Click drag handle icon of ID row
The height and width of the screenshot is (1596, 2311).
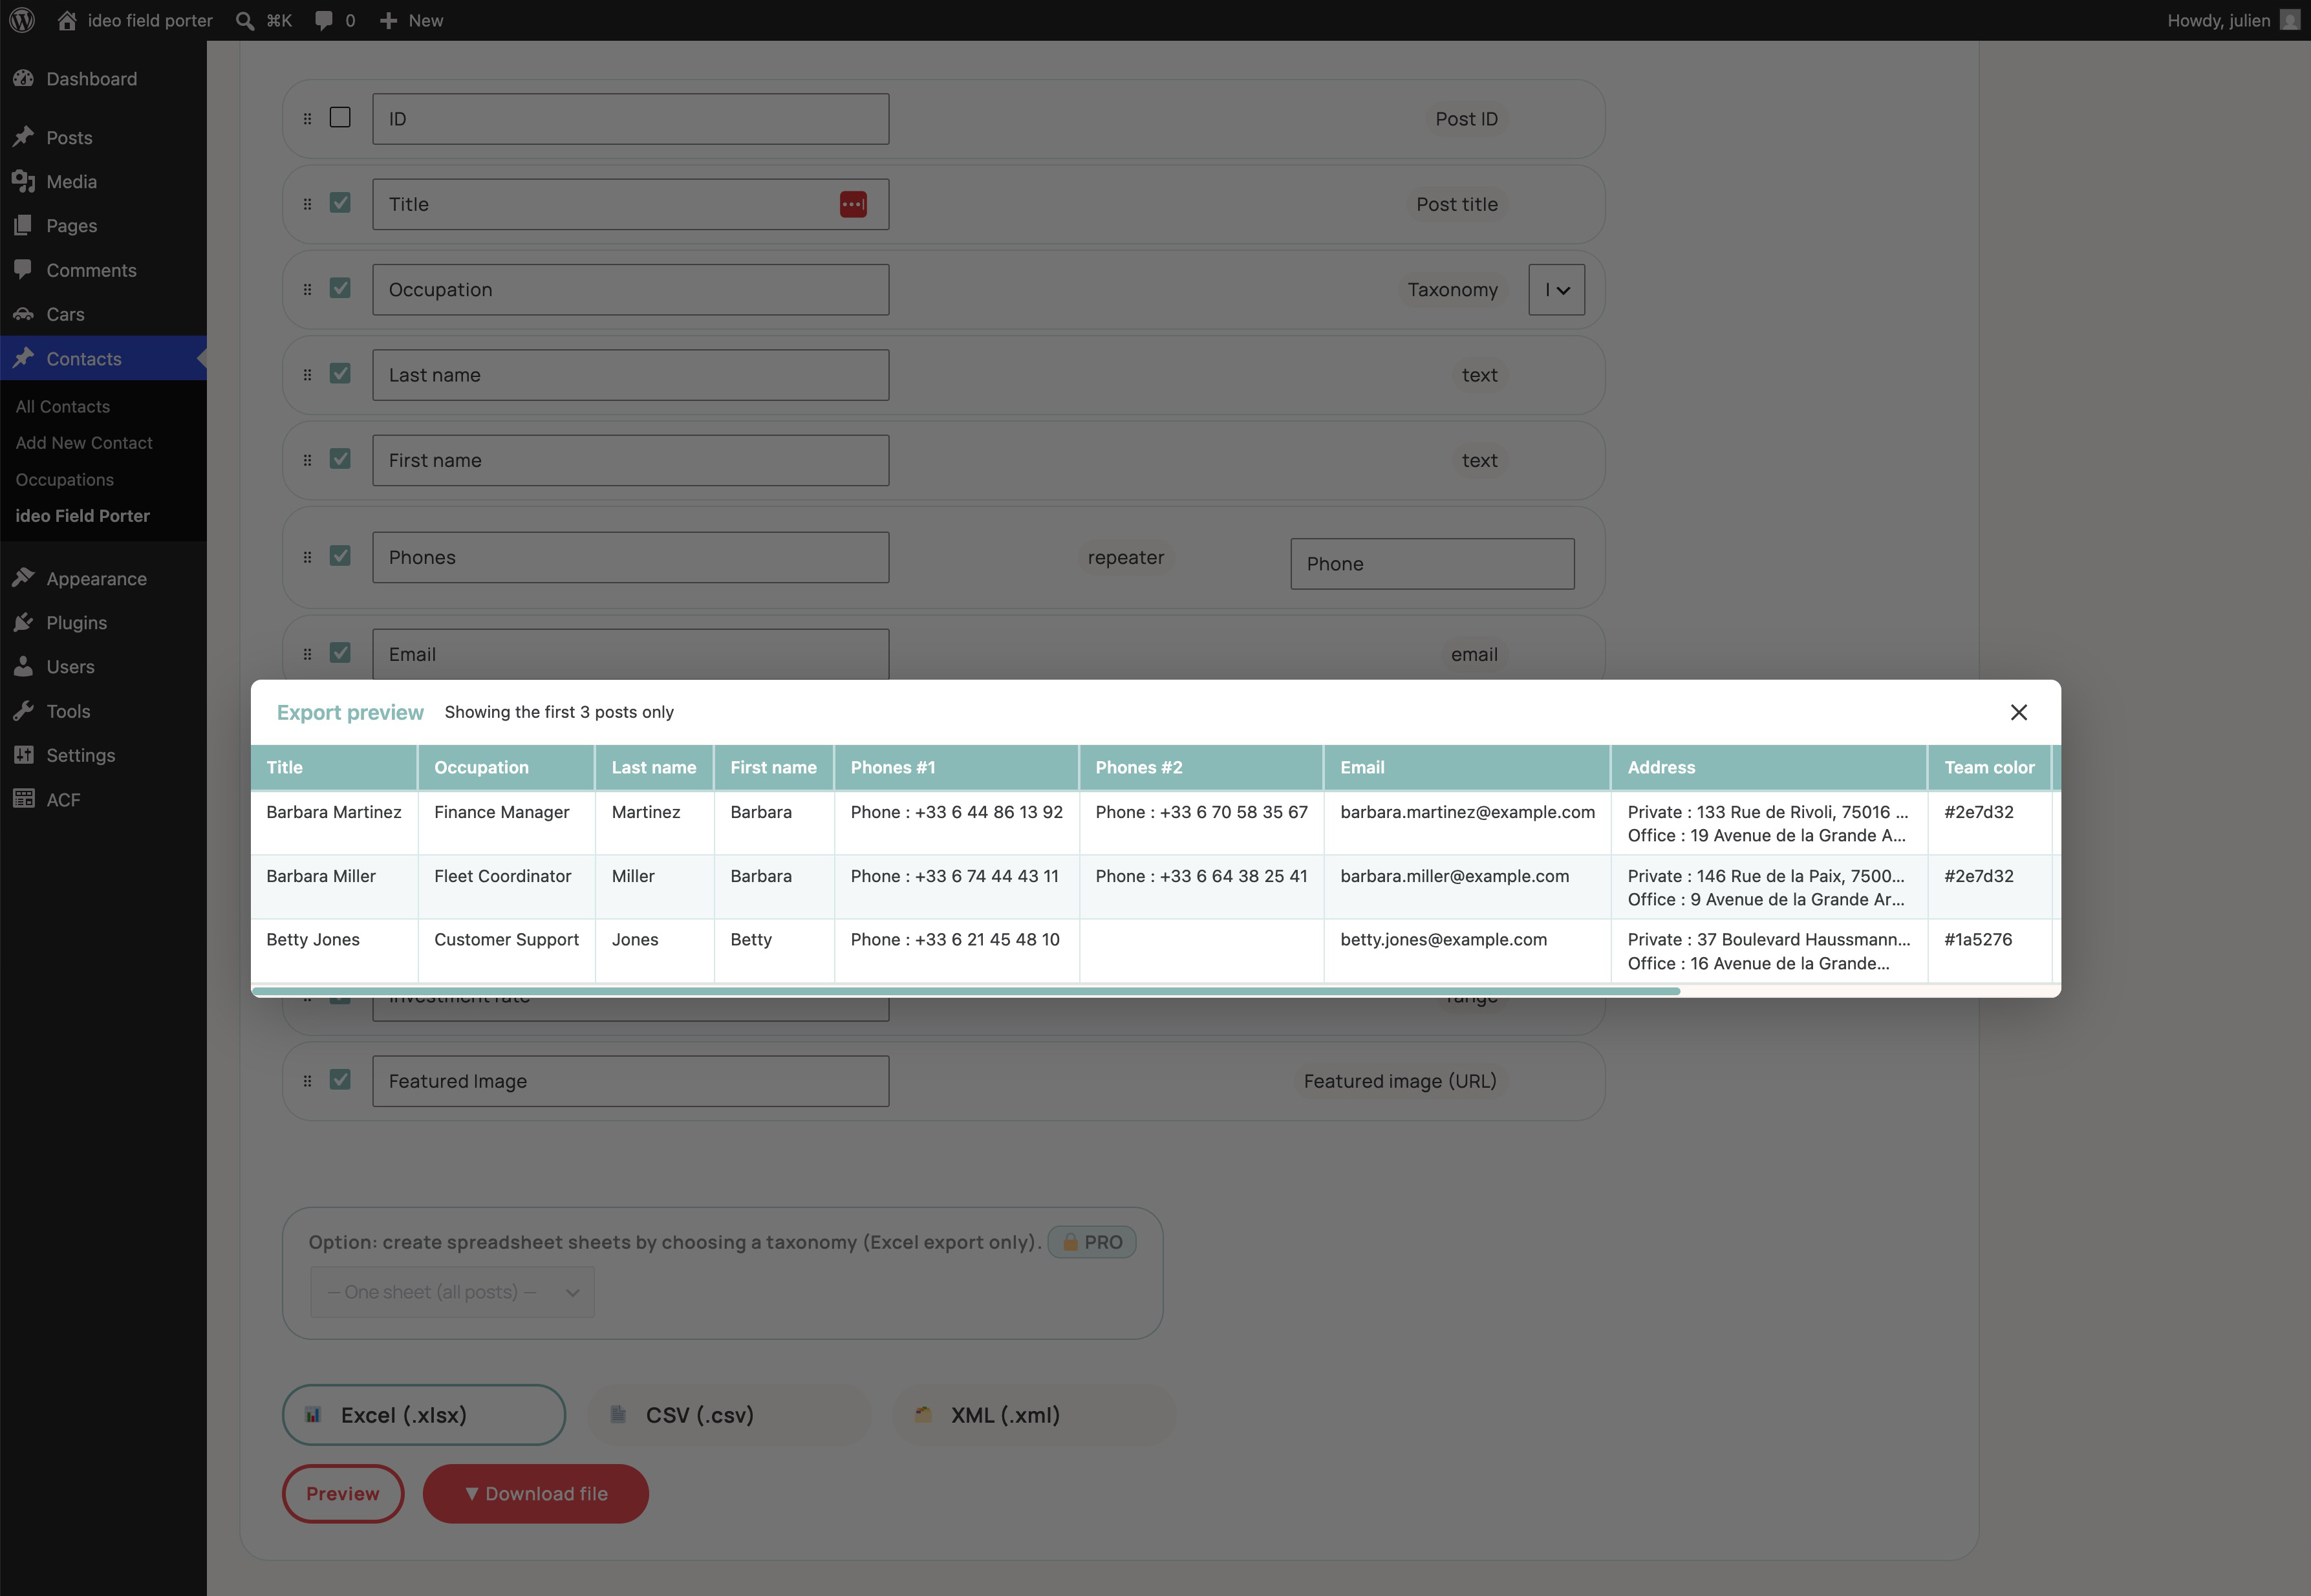(307, 118)
